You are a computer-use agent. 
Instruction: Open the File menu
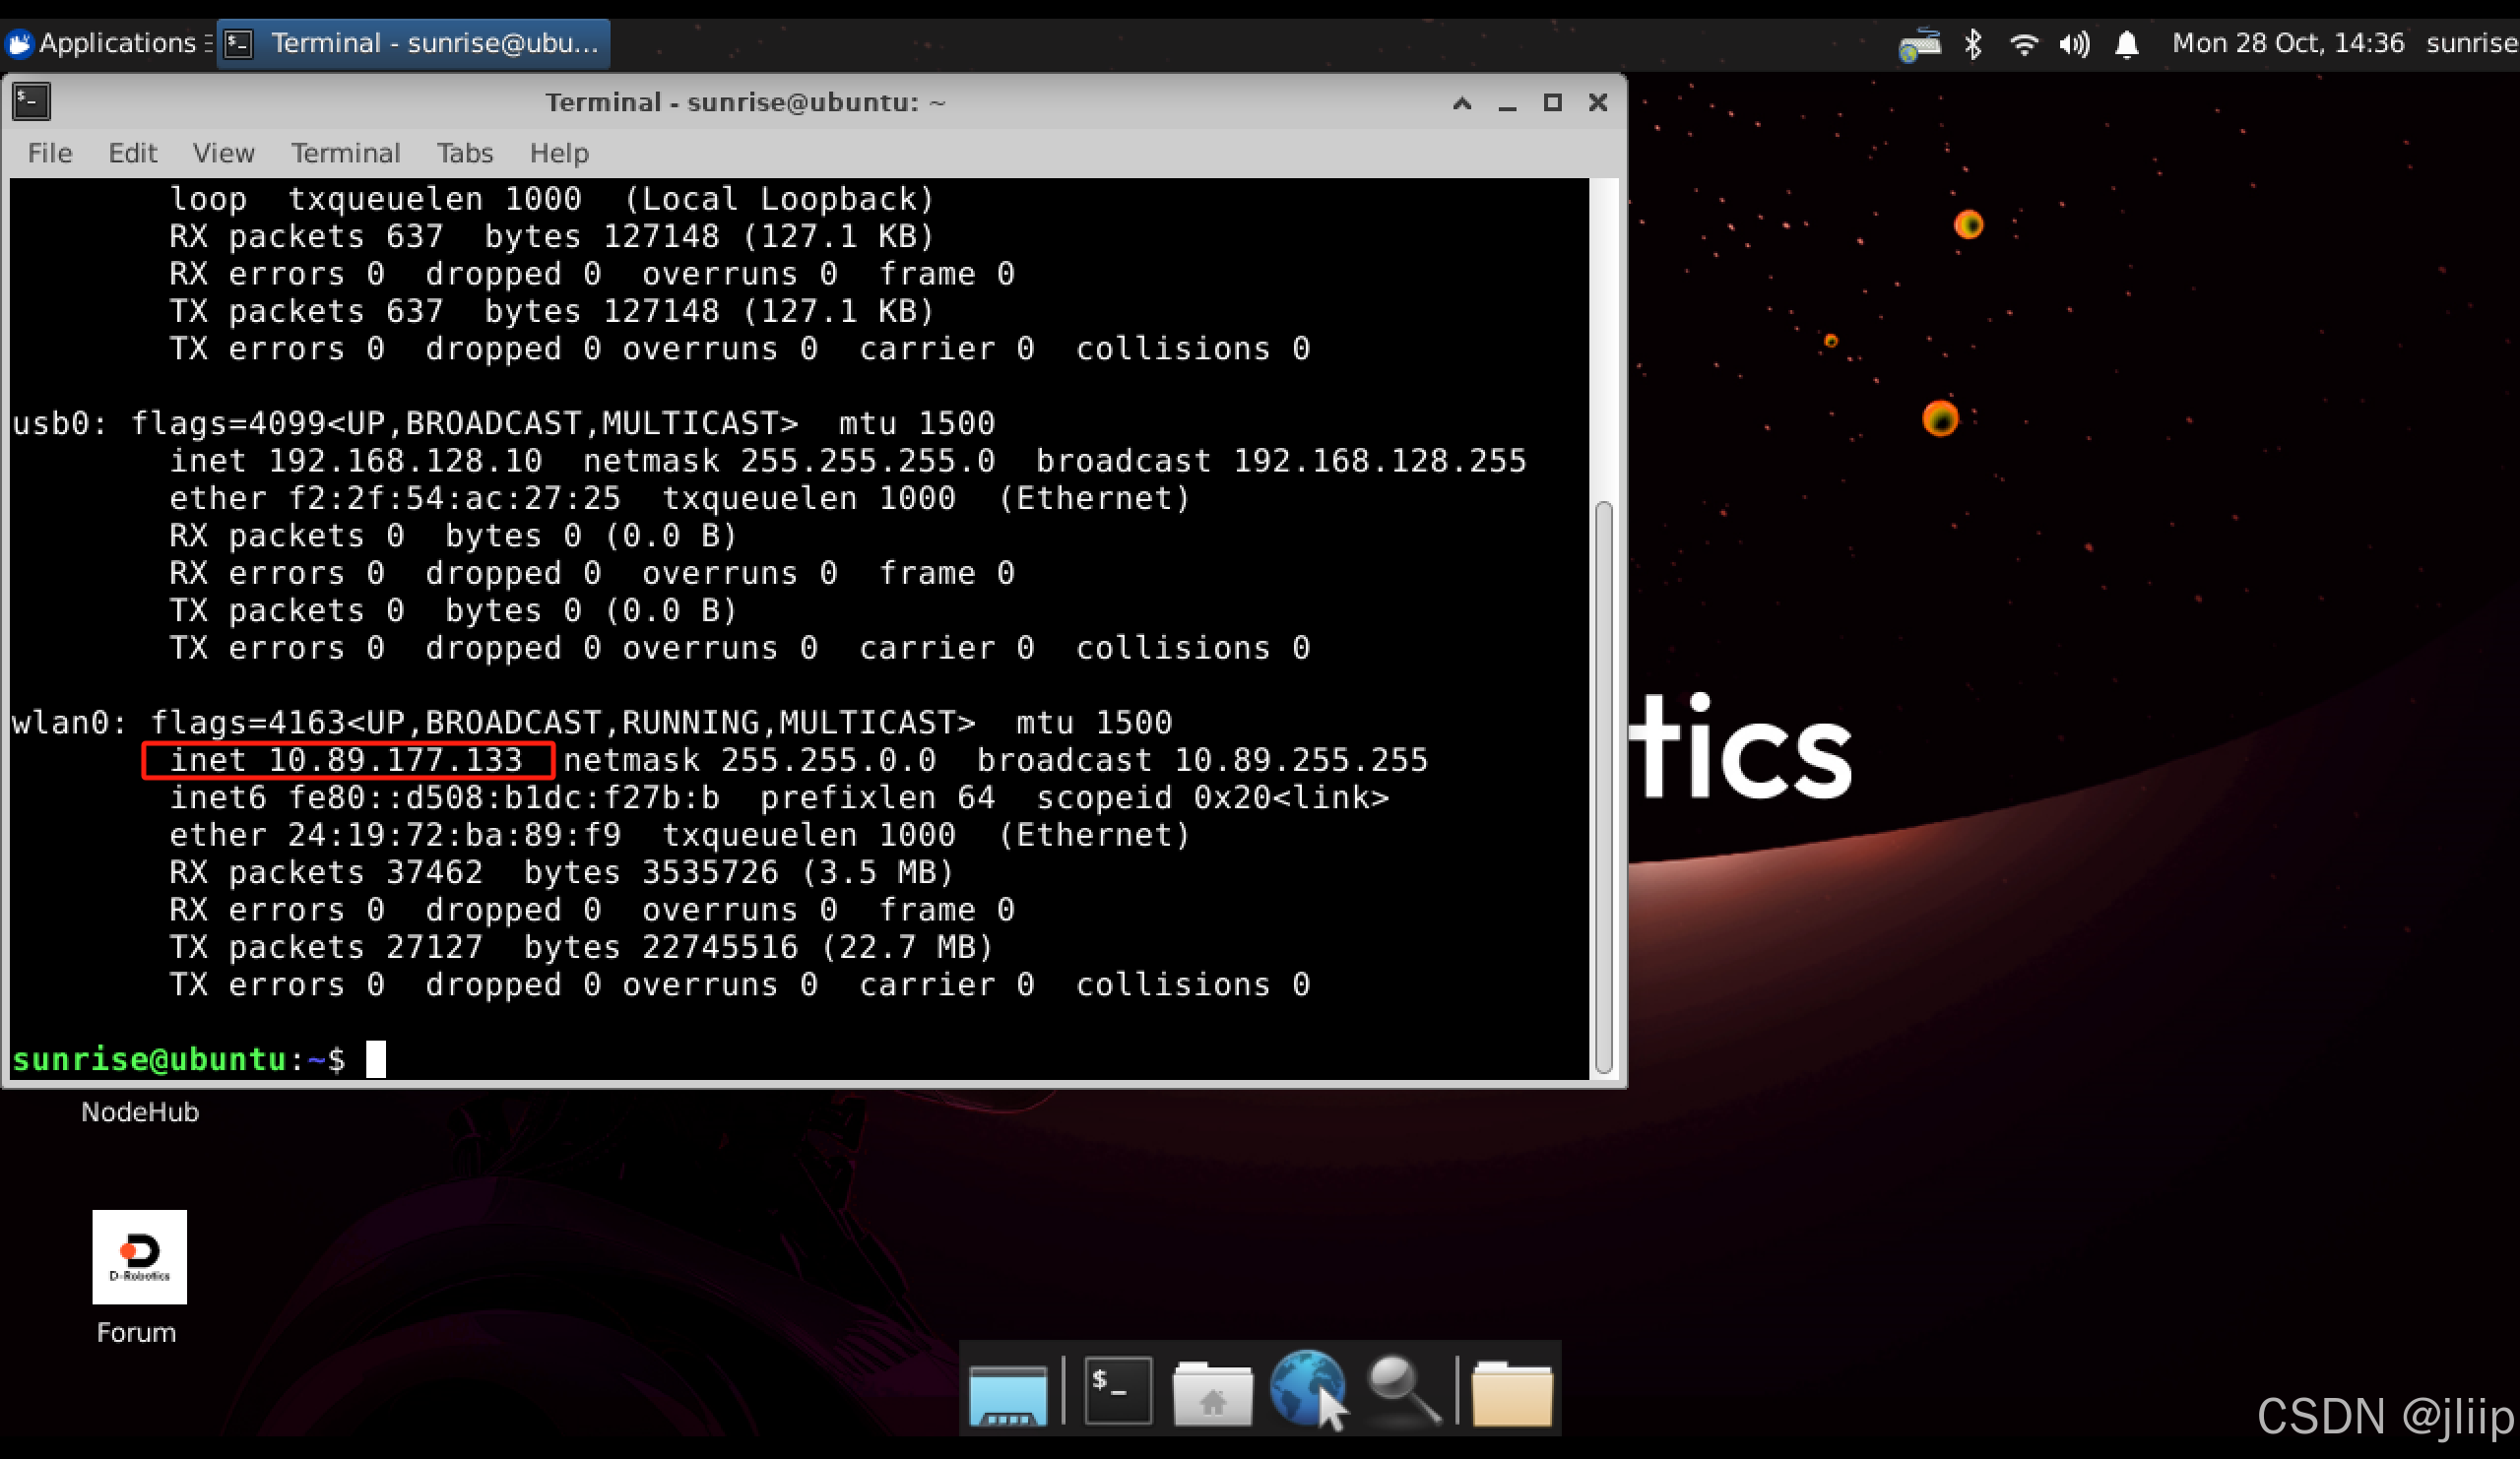50,153
